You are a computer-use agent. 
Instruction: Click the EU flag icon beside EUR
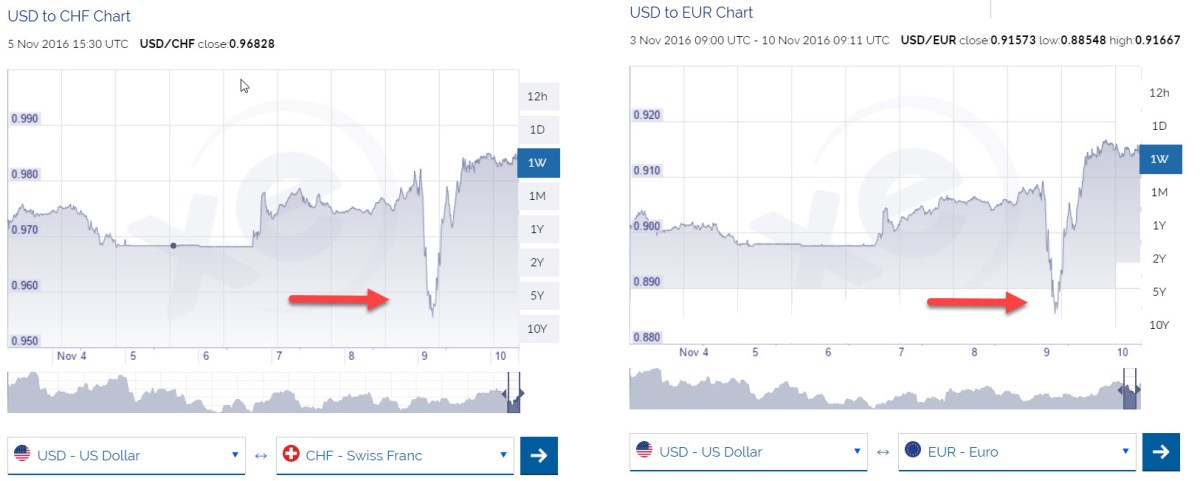(x=913, y=451)
